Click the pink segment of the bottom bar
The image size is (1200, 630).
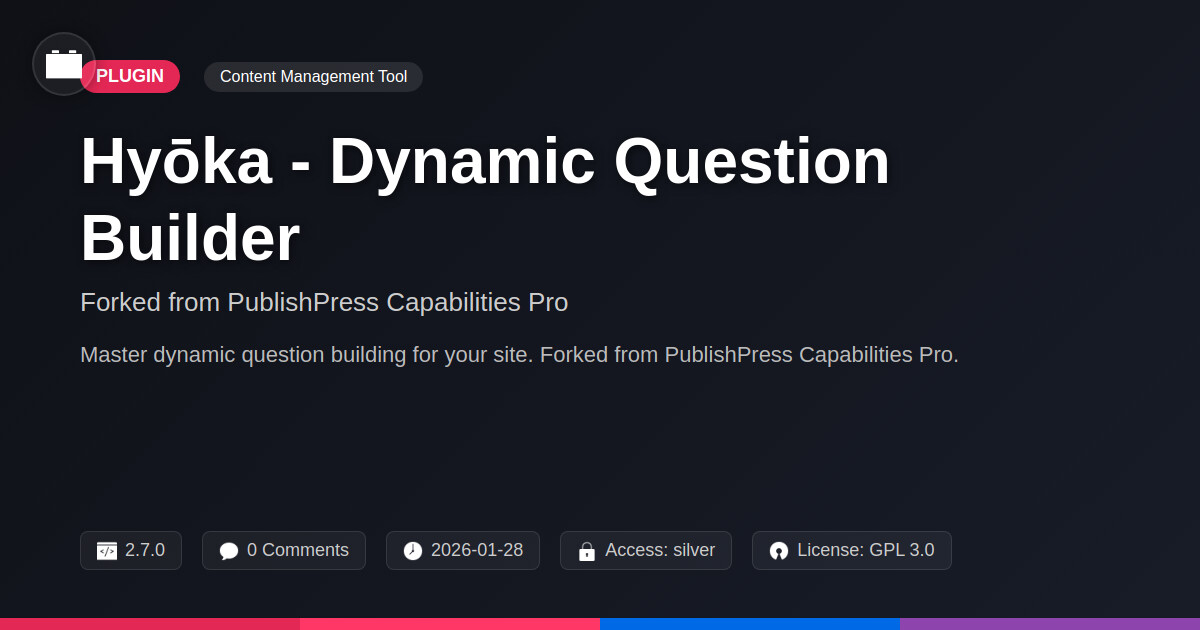[x=450, y=624]
